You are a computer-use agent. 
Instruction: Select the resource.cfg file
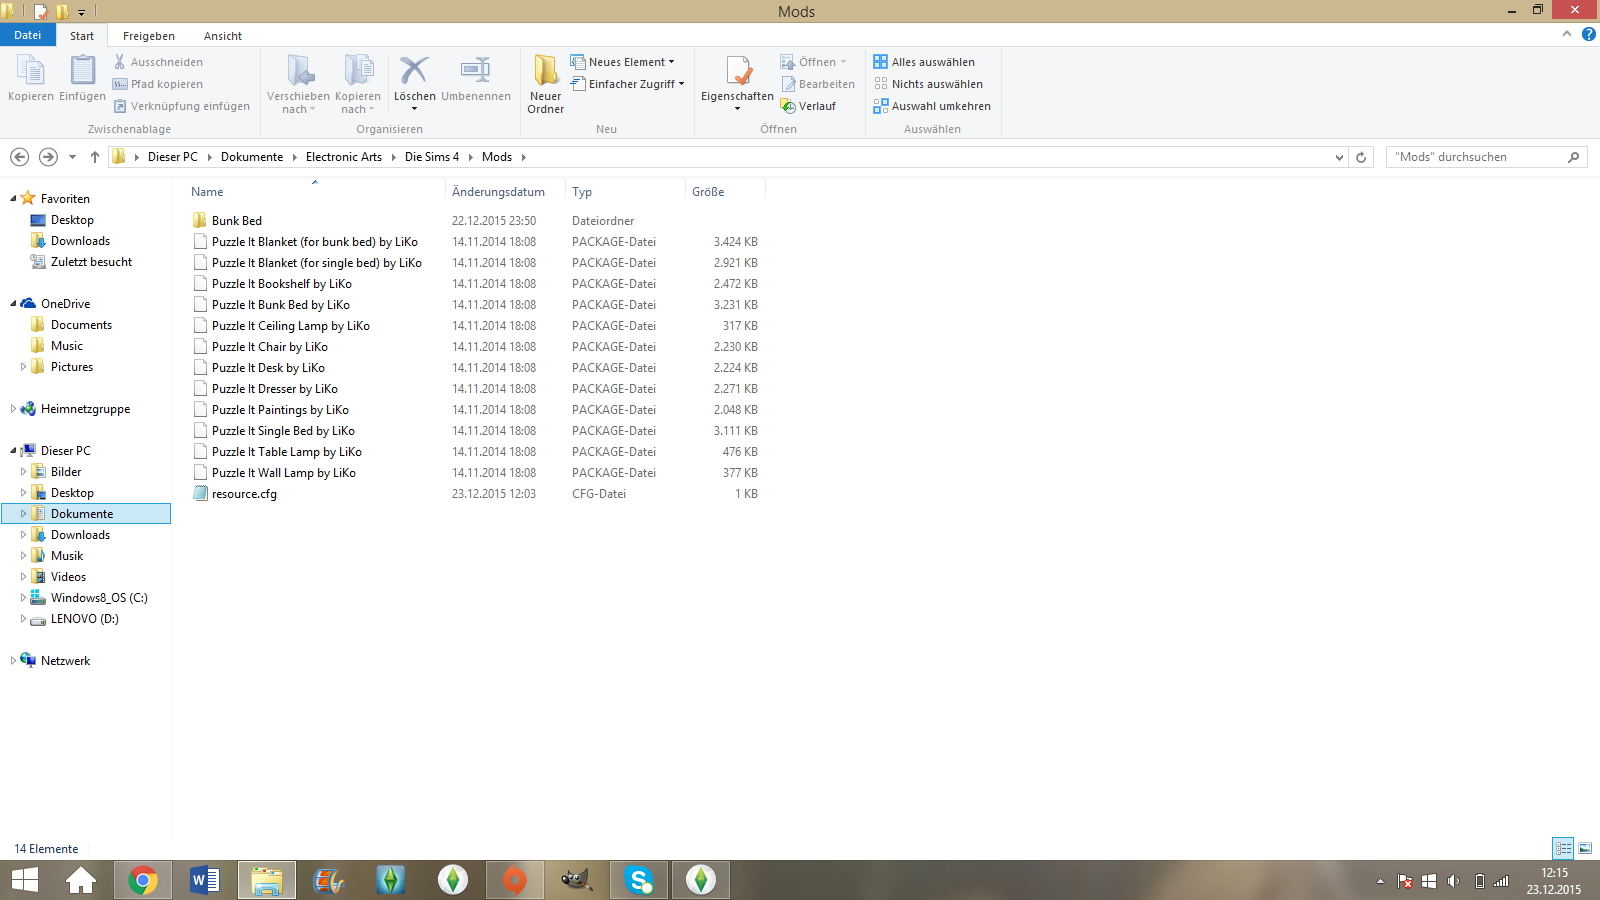tap(244, 494)
